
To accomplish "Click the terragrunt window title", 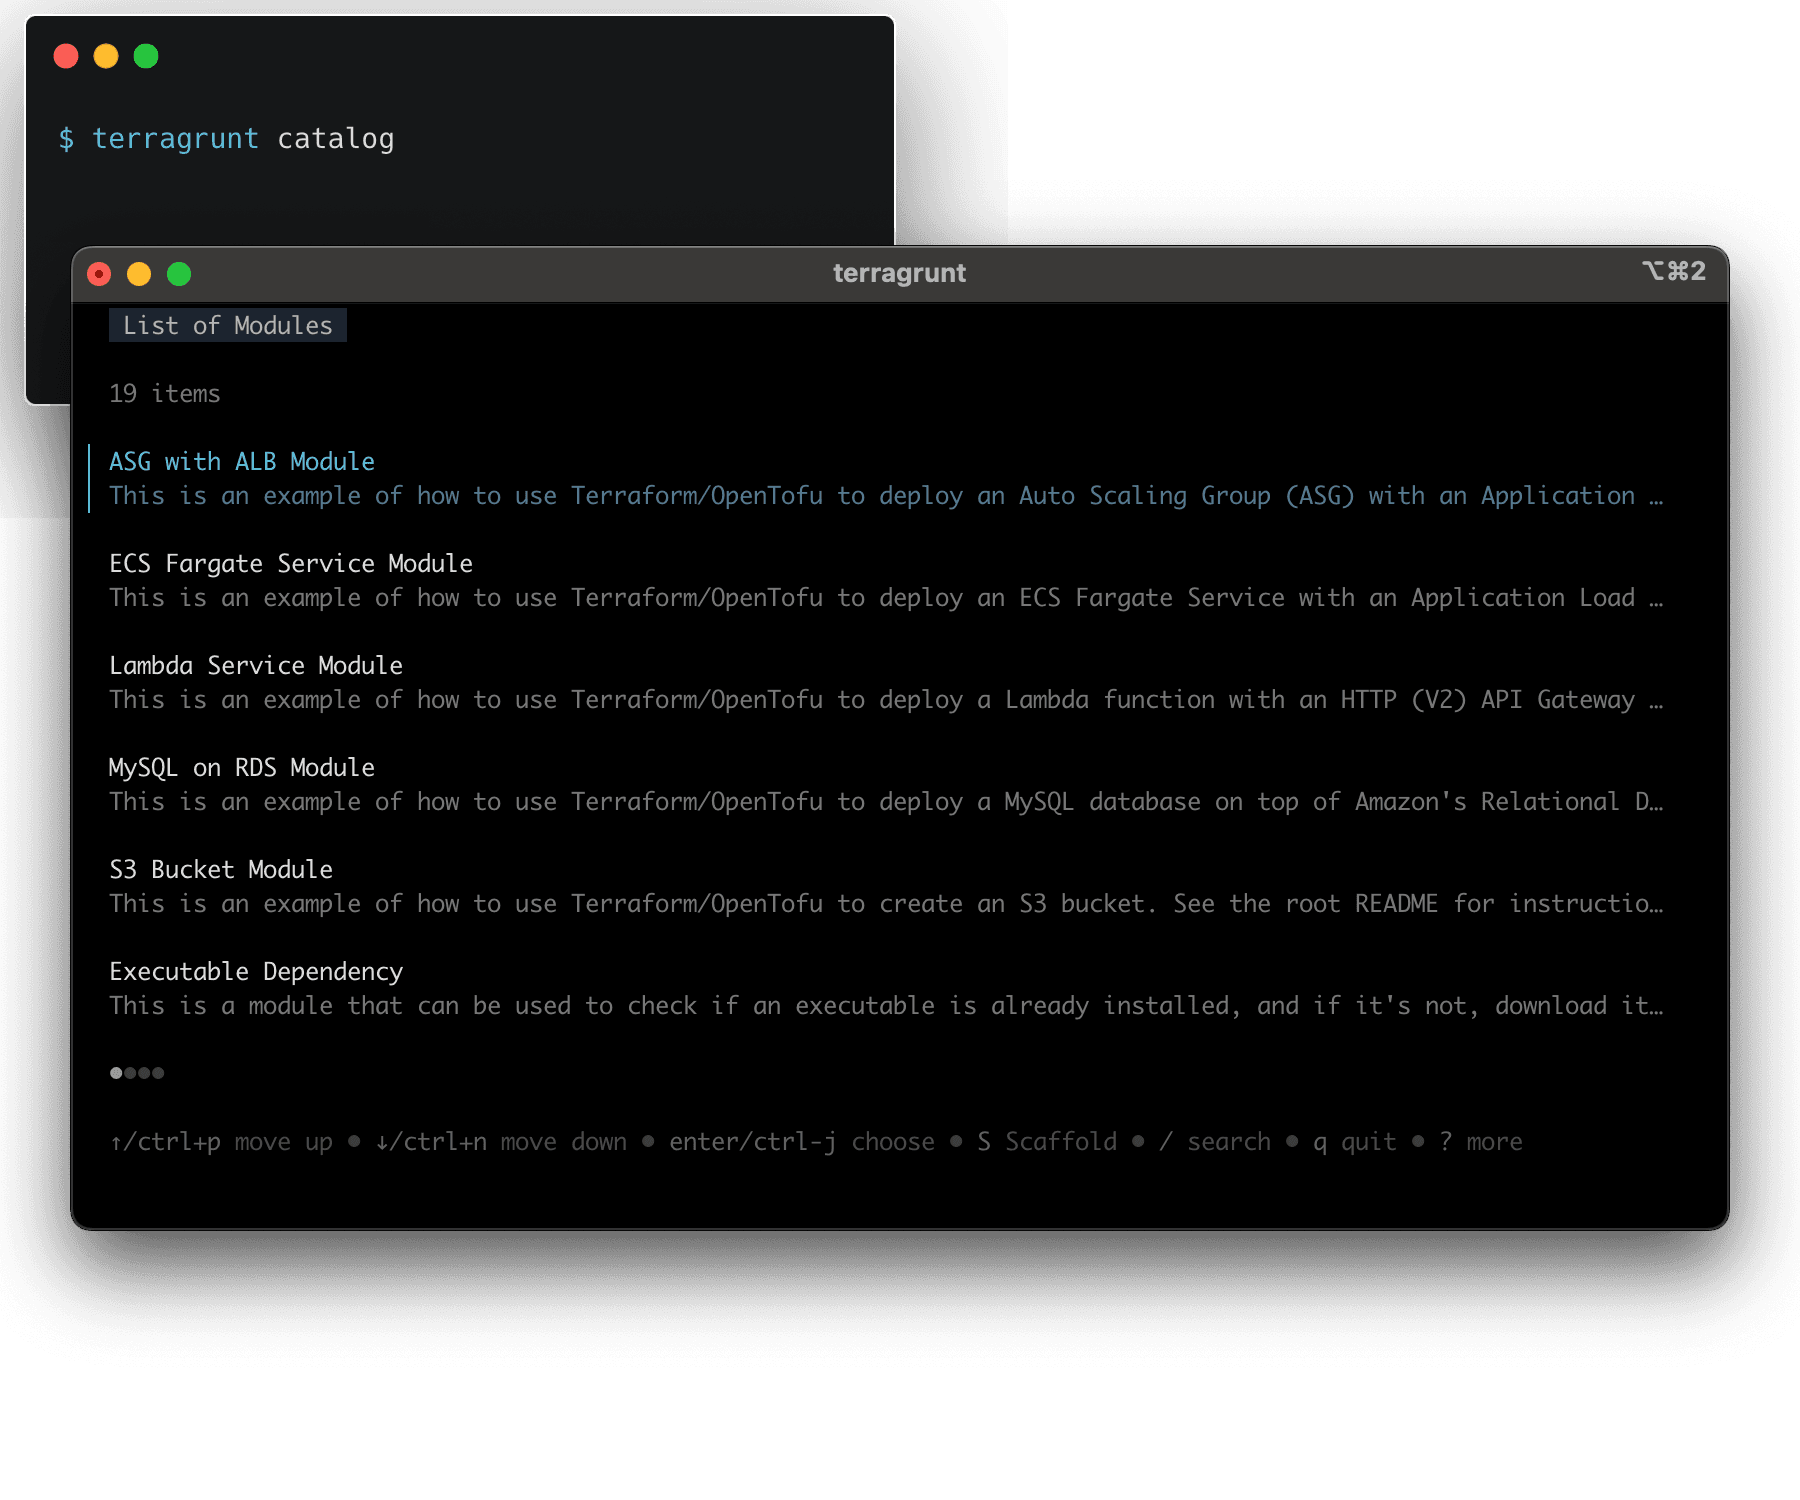I will point(899,273).
